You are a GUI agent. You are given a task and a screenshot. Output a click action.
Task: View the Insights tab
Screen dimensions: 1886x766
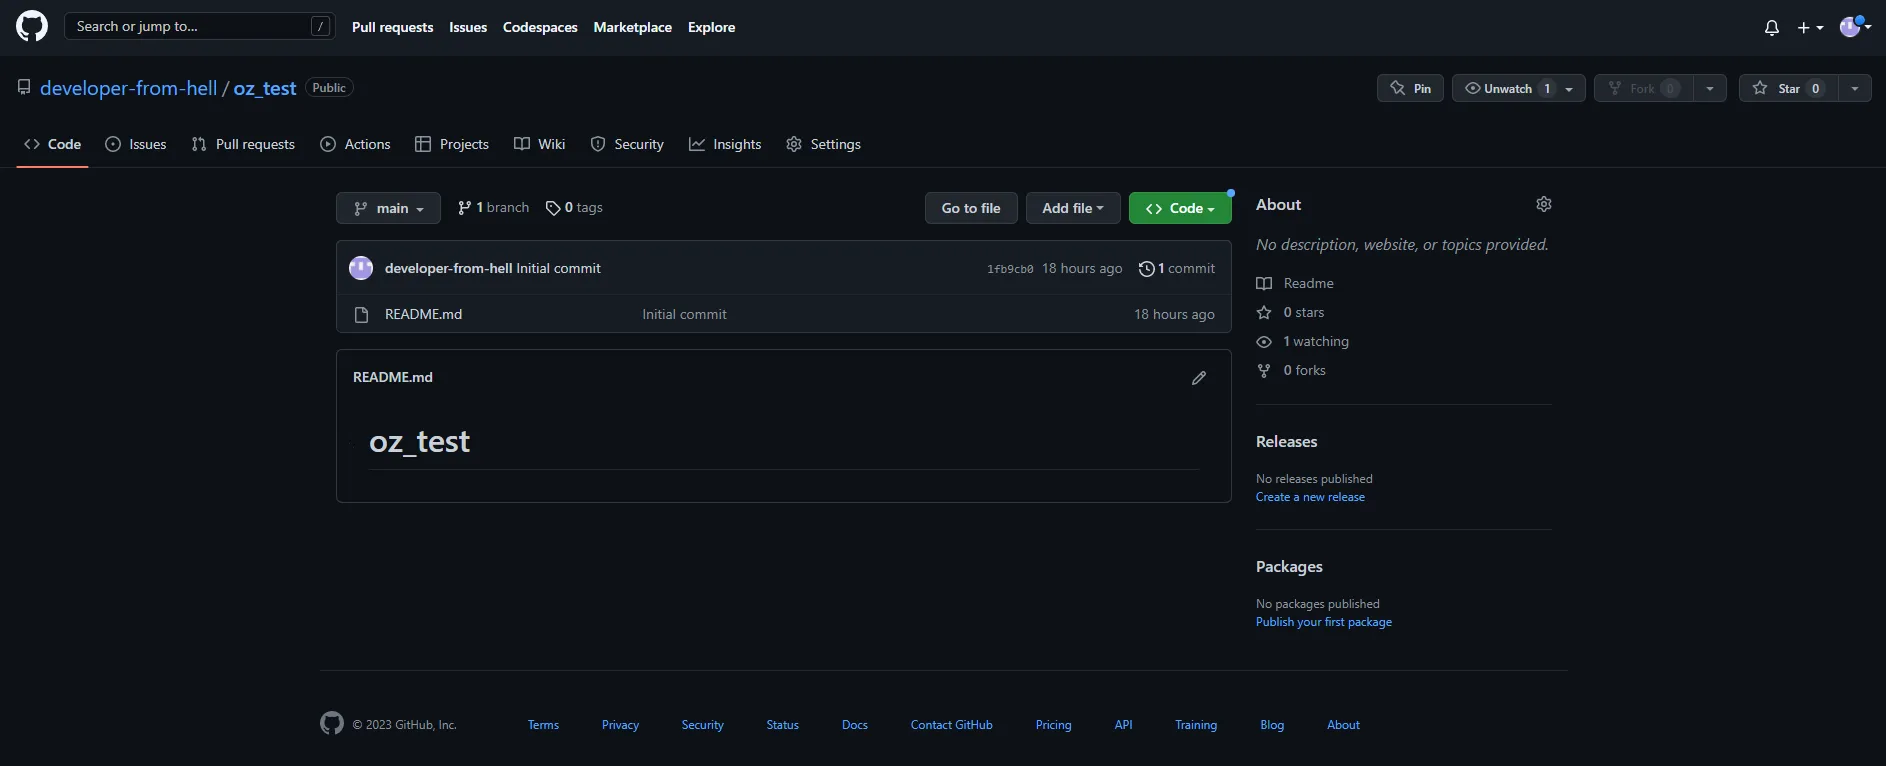725,144
